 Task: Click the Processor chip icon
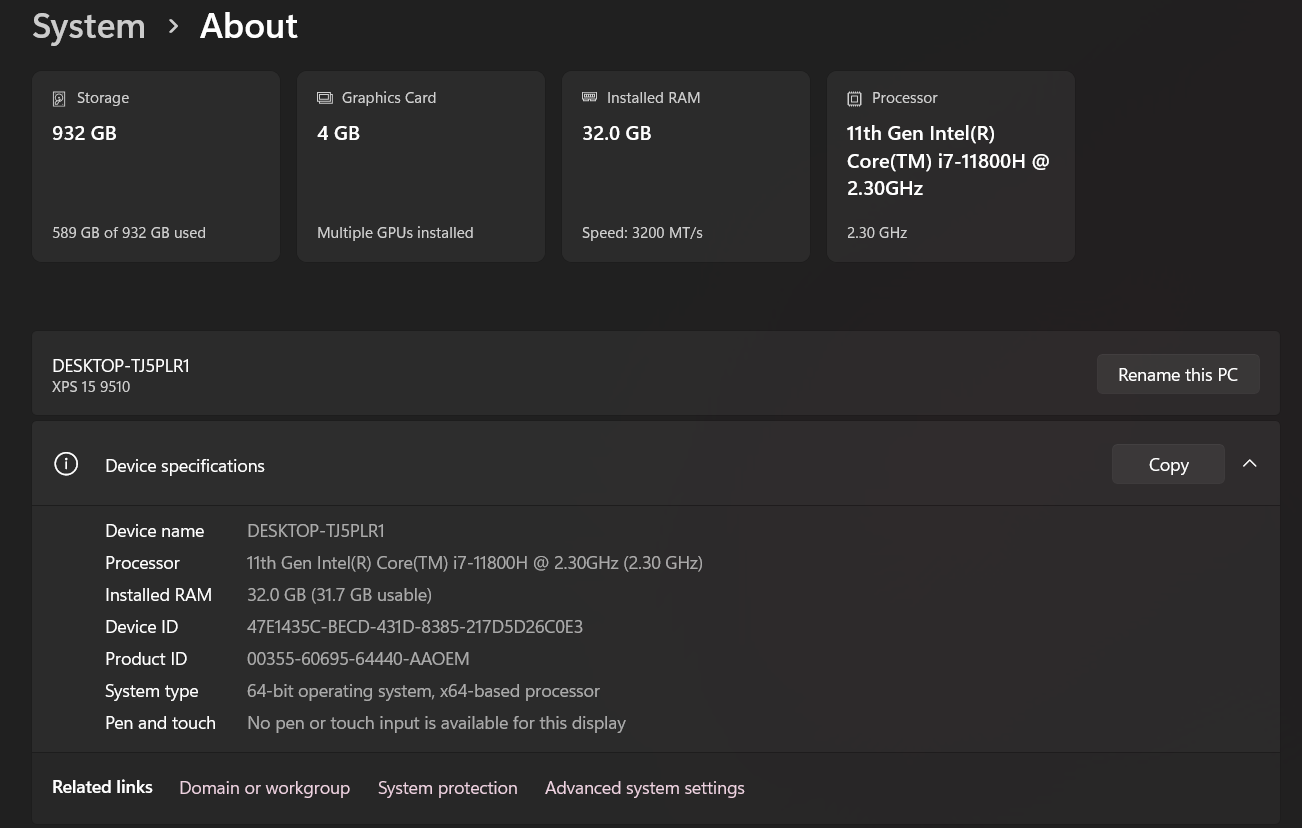854,98
